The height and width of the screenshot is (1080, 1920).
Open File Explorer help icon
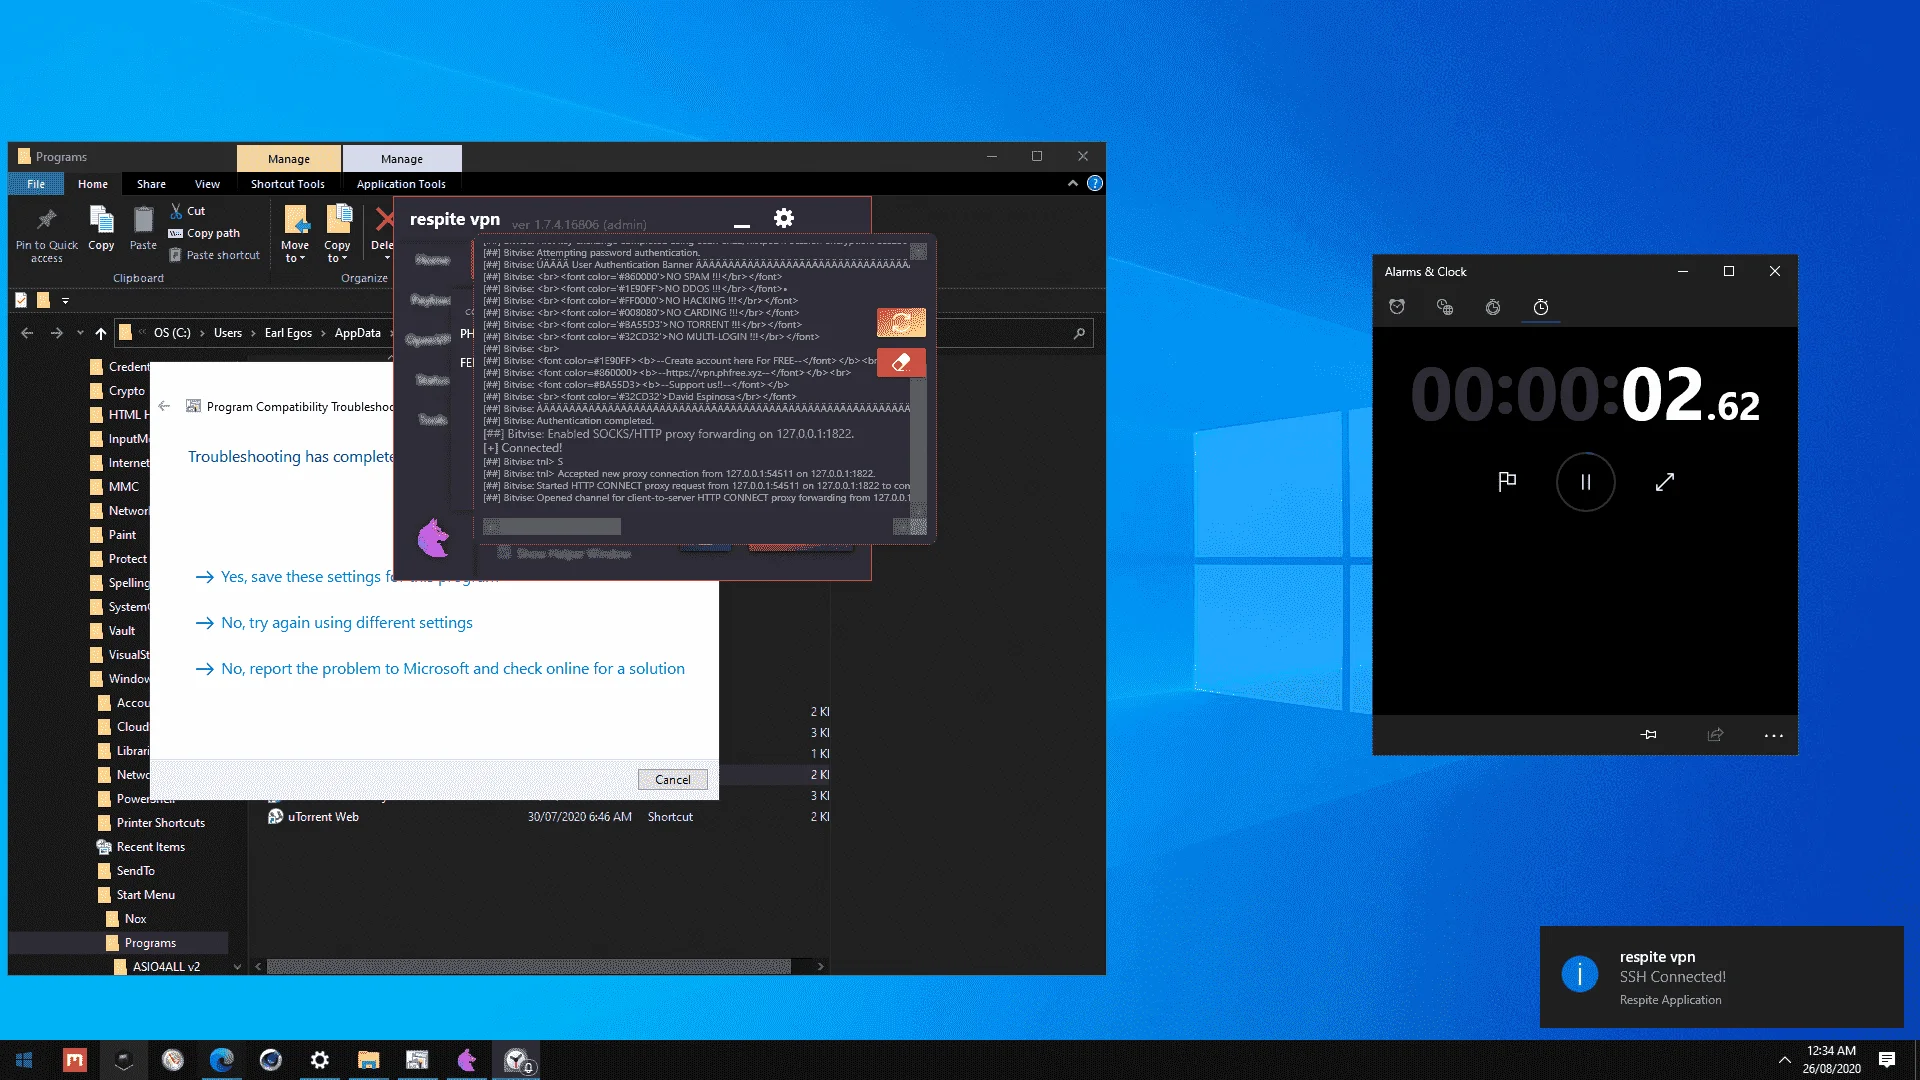[x=1095, y=183]
